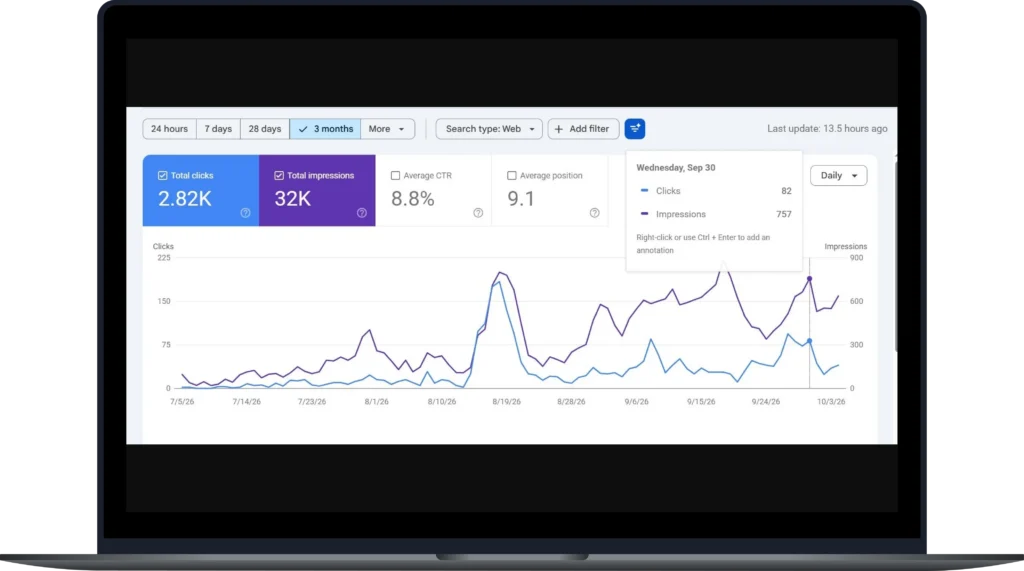This screenshot has height=571, width=1024.
Task: Expand the More date range dropdown
Action: 387,129
